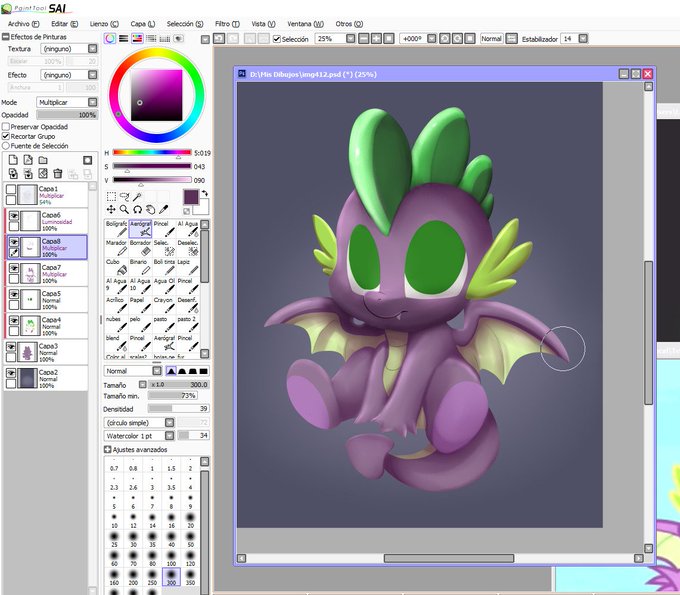Toggle Preservar Opacidad checkbox
Viewport: 680px width, 595px height.
[6, 127]
